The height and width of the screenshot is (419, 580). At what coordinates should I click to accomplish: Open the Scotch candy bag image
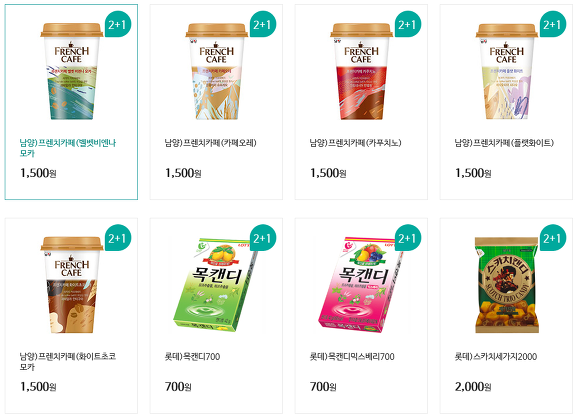pyautogui.click(x=506, y=285)
